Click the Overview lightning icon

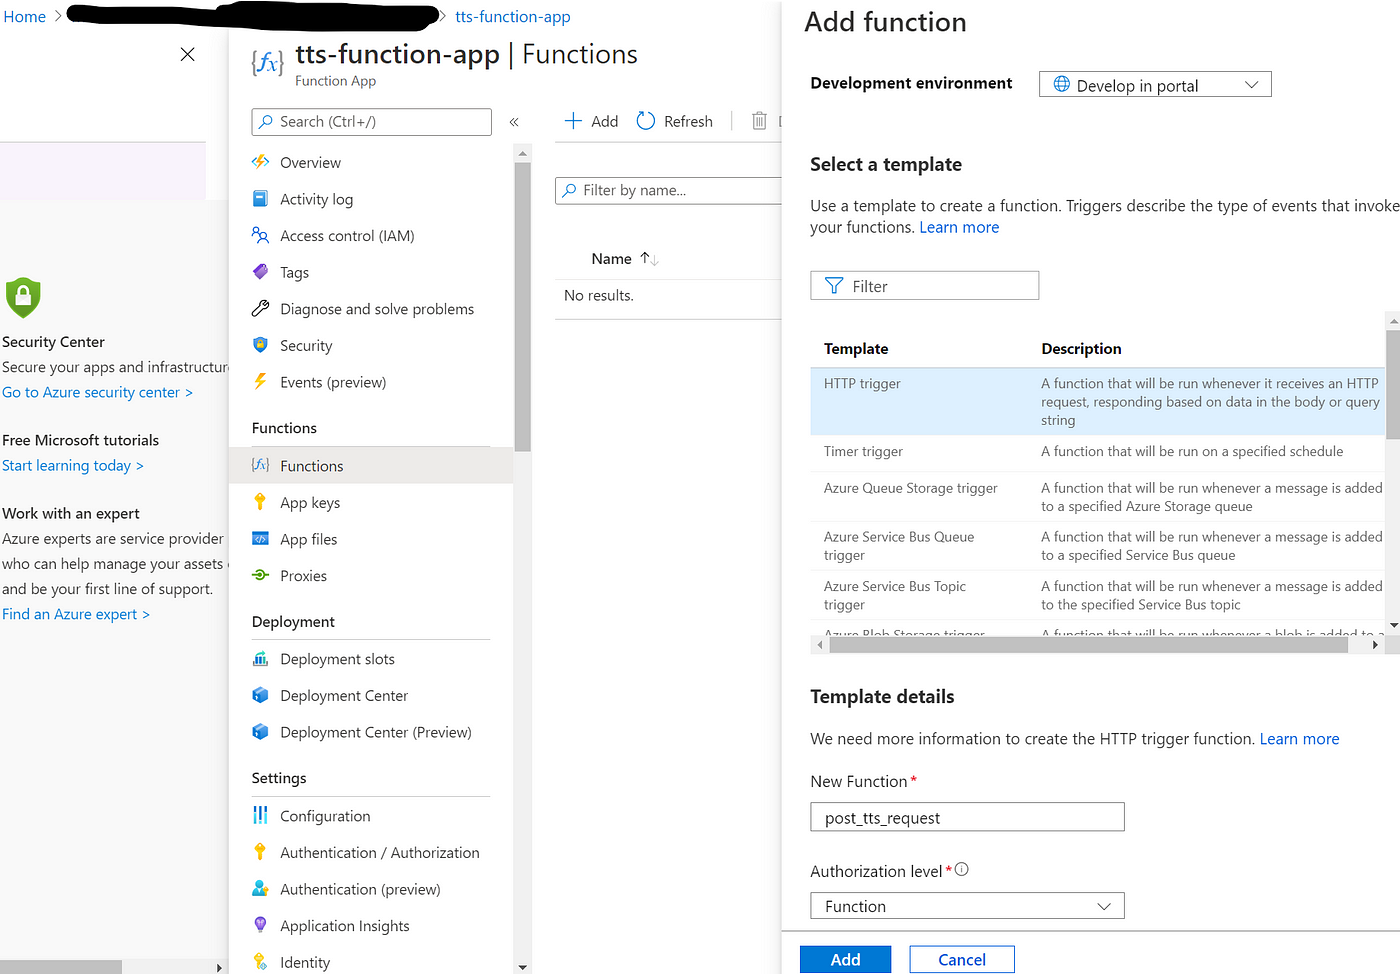click(260, 162)
